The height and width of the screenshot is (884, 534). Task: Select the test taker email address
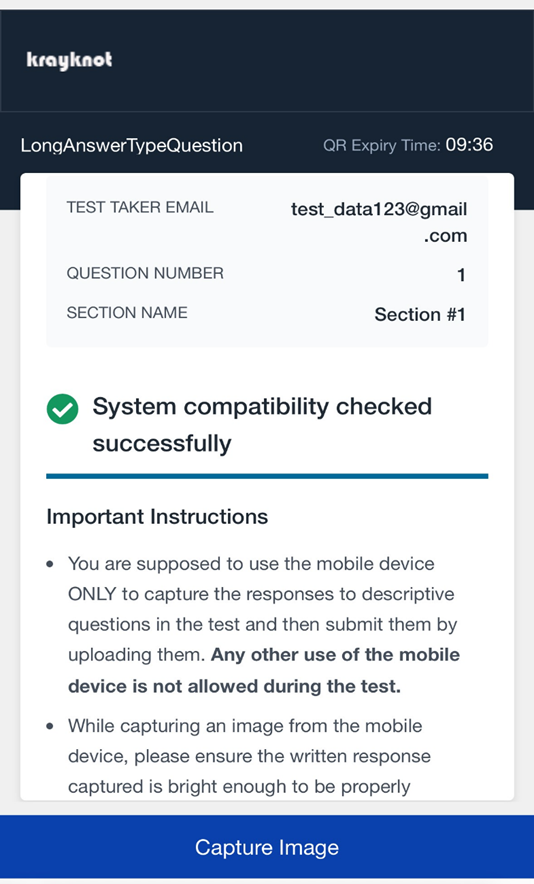click(x=379, y=222)
